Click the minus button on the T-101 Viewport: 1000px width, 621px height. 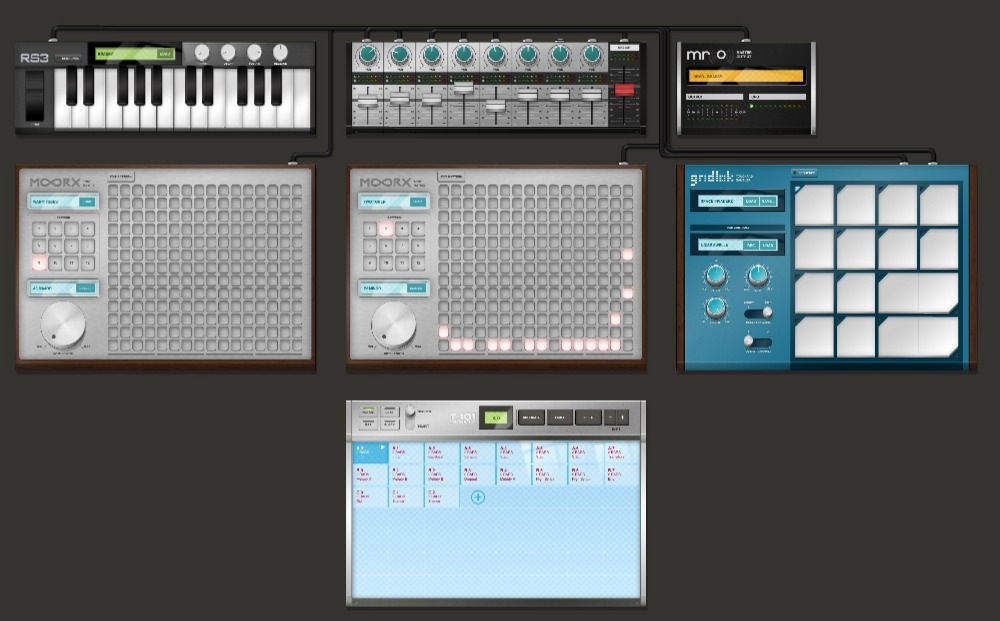point(610,418)
